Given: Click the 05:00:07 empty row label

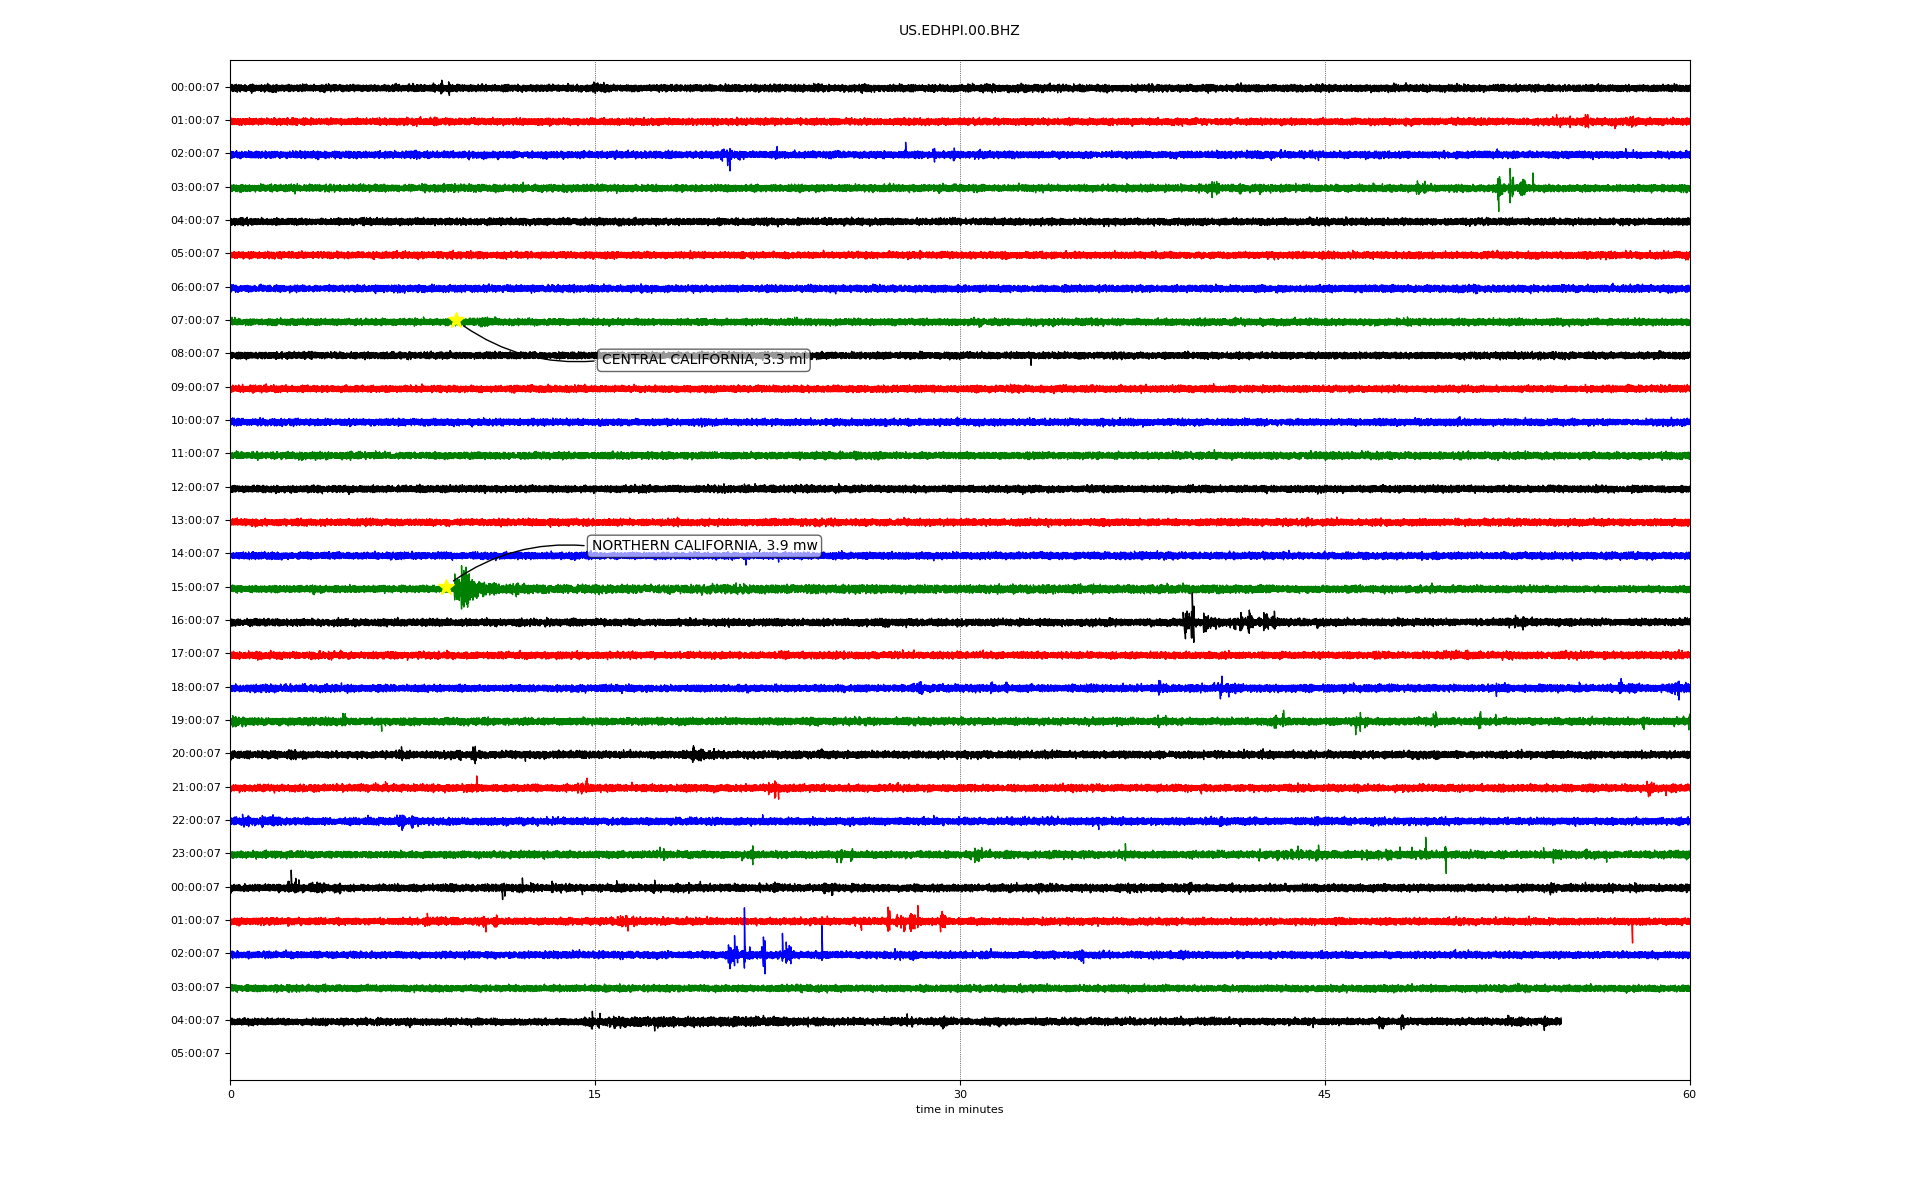Looking at the screenshot, I should point(195,1054).
